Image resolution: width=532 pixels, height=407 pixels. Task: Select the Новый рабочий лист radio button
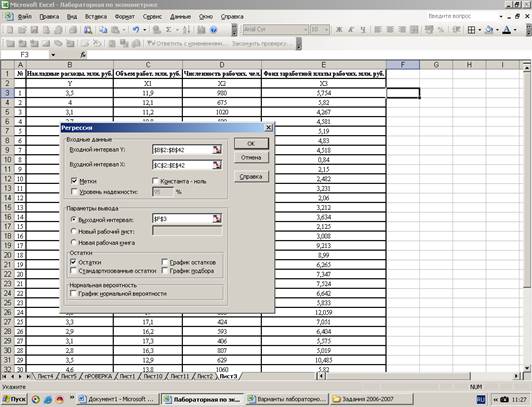tap(73, 231)
